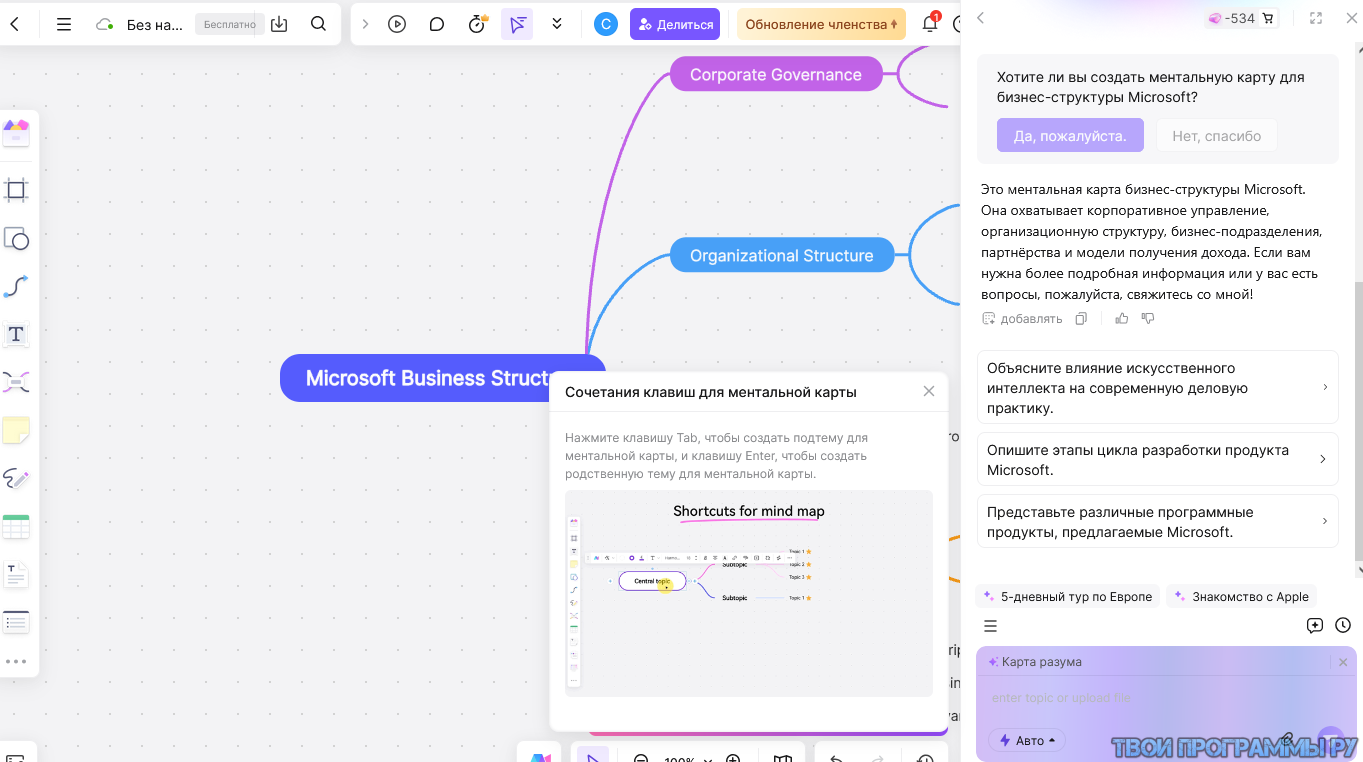The height and width of the screenshot is (762, 1363).
Task: Select the Corporate Governance node
Action: click(x=776, y=74)
